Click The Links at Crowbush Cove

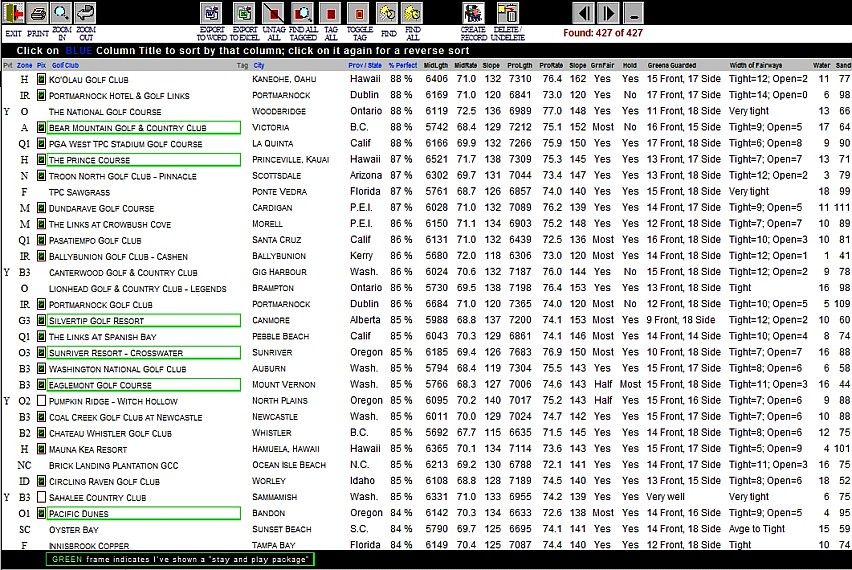pos(110,224)
